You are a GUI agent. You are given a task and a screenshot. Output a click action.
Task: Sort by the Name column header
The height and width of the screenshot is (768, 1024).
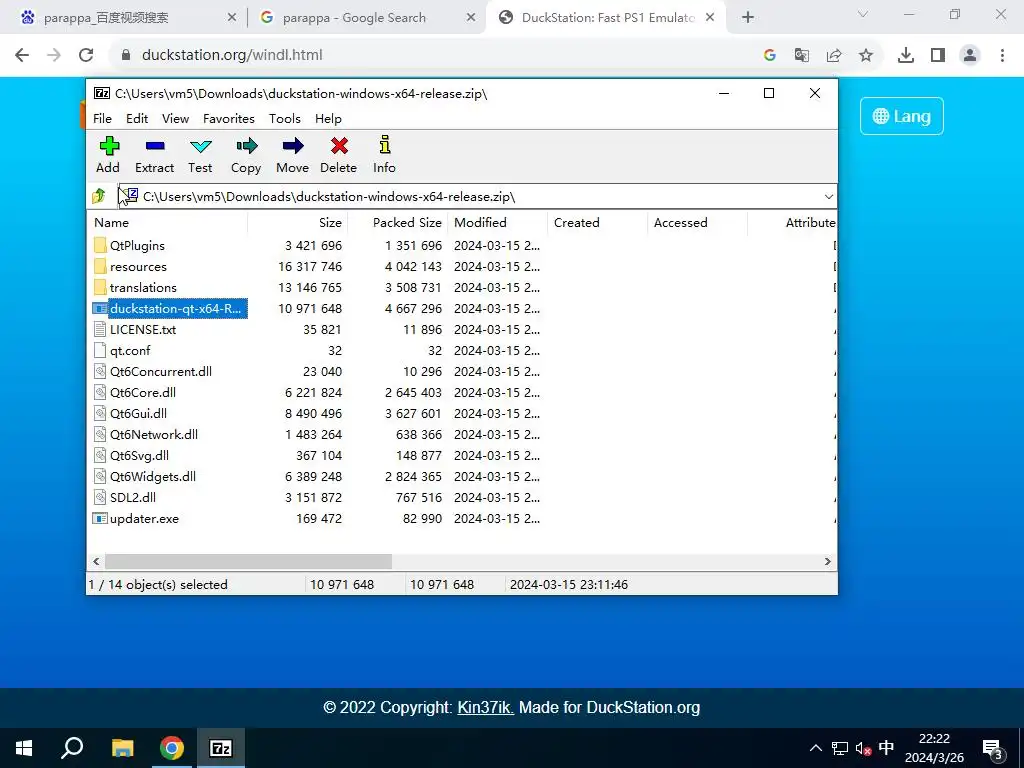(x=168, y=223)
